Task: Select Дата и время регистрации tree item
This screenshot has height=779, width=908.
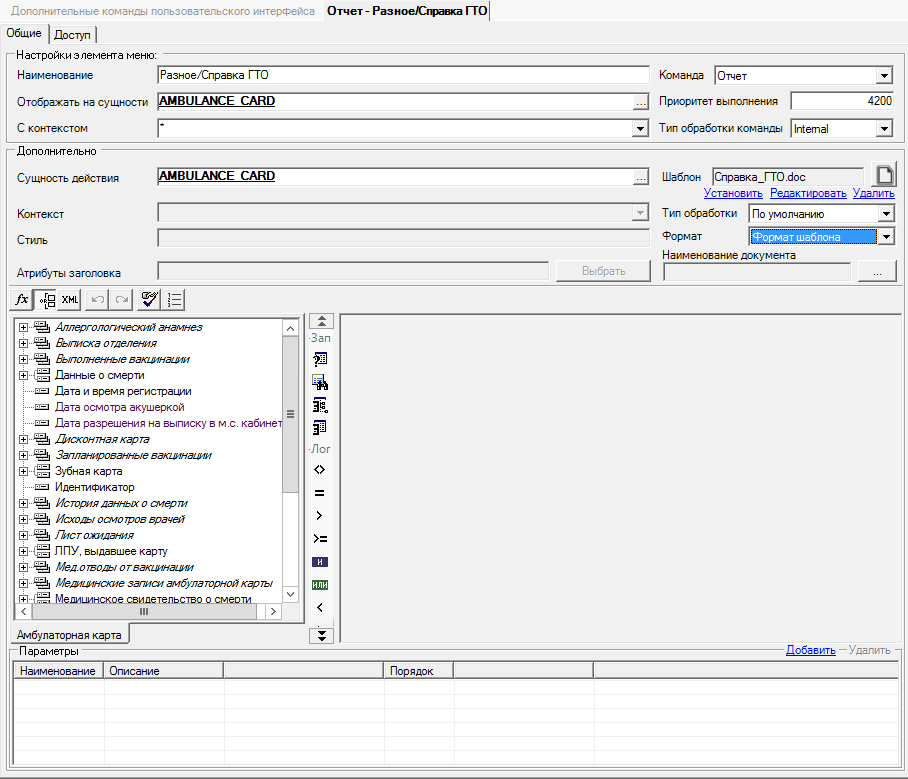Action: coord(123,392)
